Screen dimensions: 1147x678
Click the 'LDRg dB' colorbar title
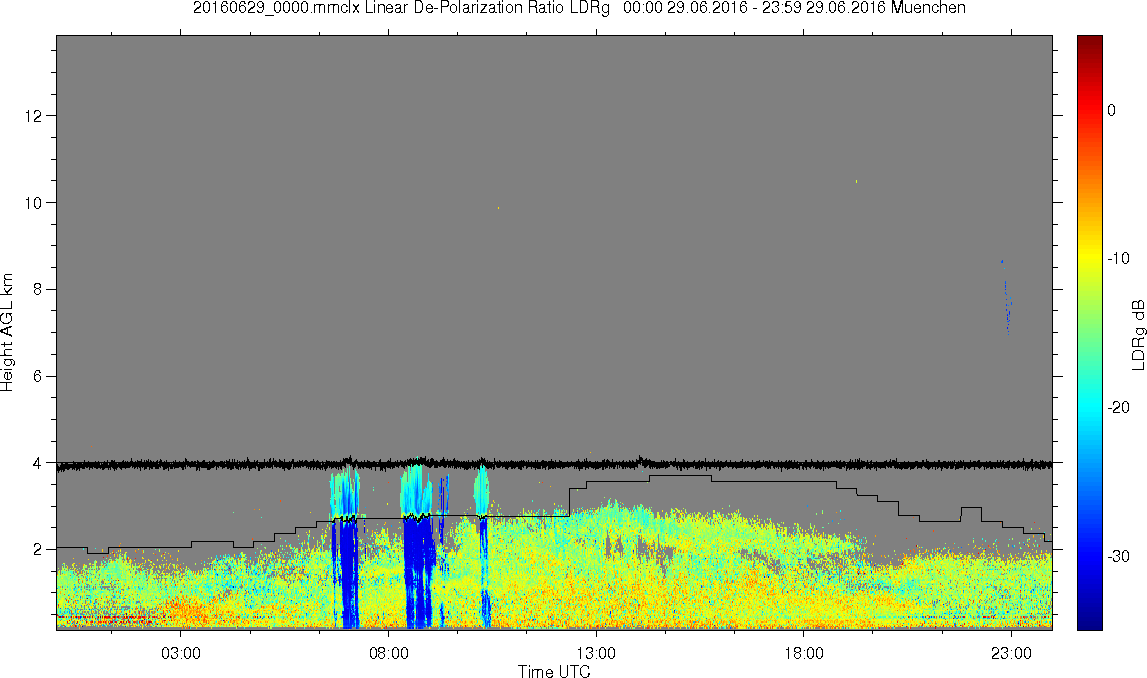point(1138,334)
